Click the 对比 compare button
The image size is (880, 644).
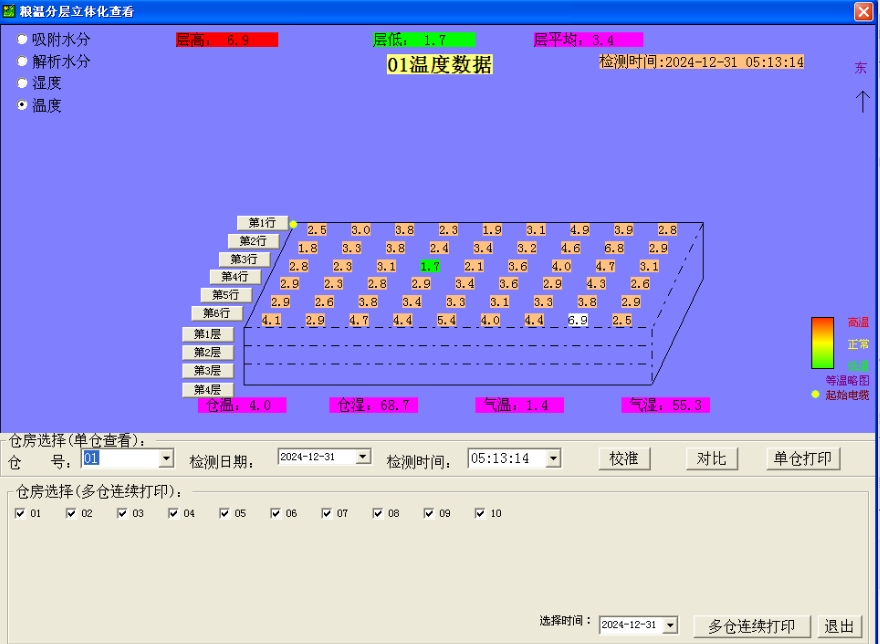[712, 458]
